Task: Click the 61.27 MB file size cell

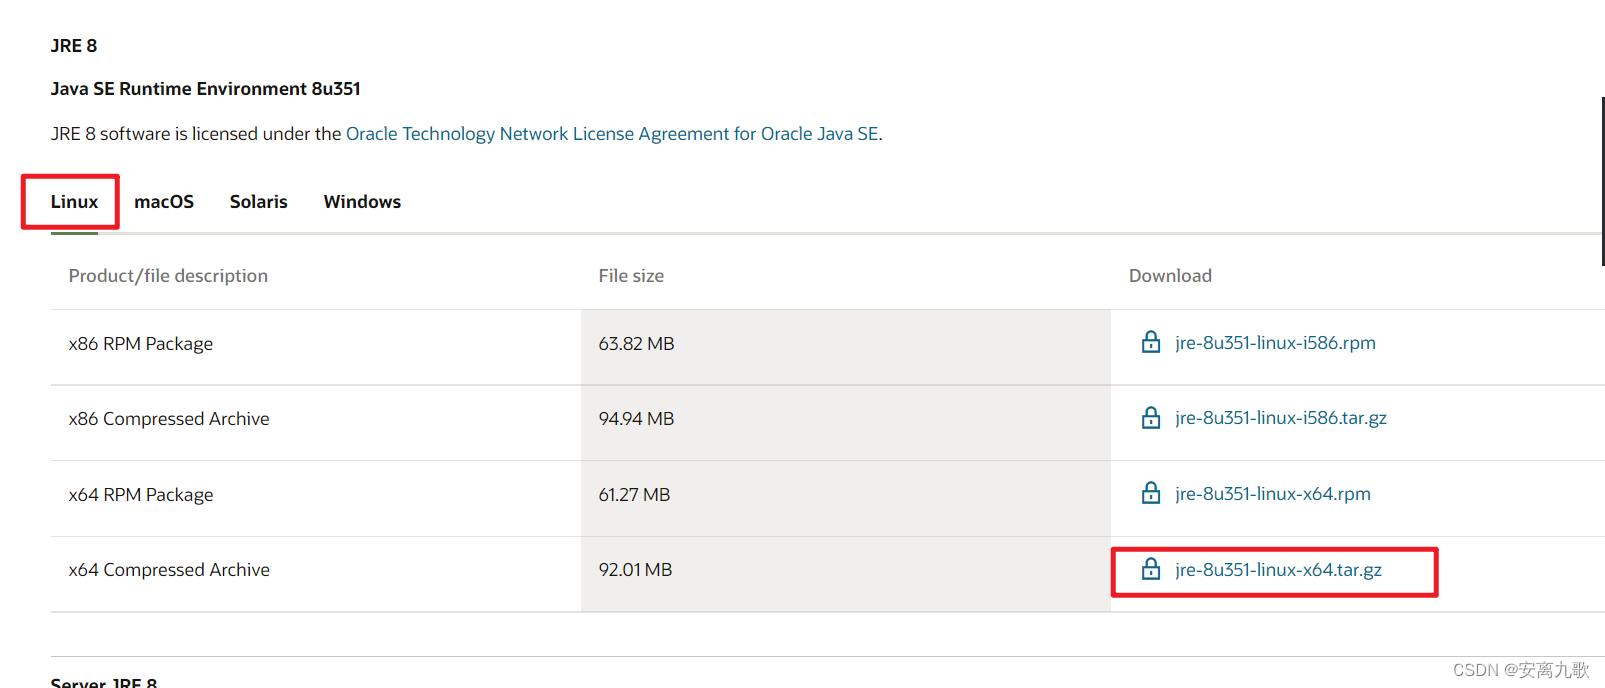Action: pos(846,499)
